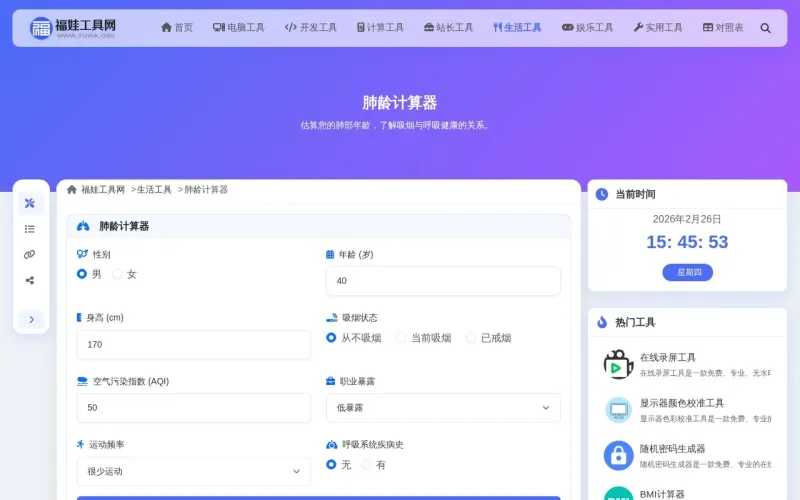Open 实用工具 navigation menu
800x500 pixels.
point(658,28)
